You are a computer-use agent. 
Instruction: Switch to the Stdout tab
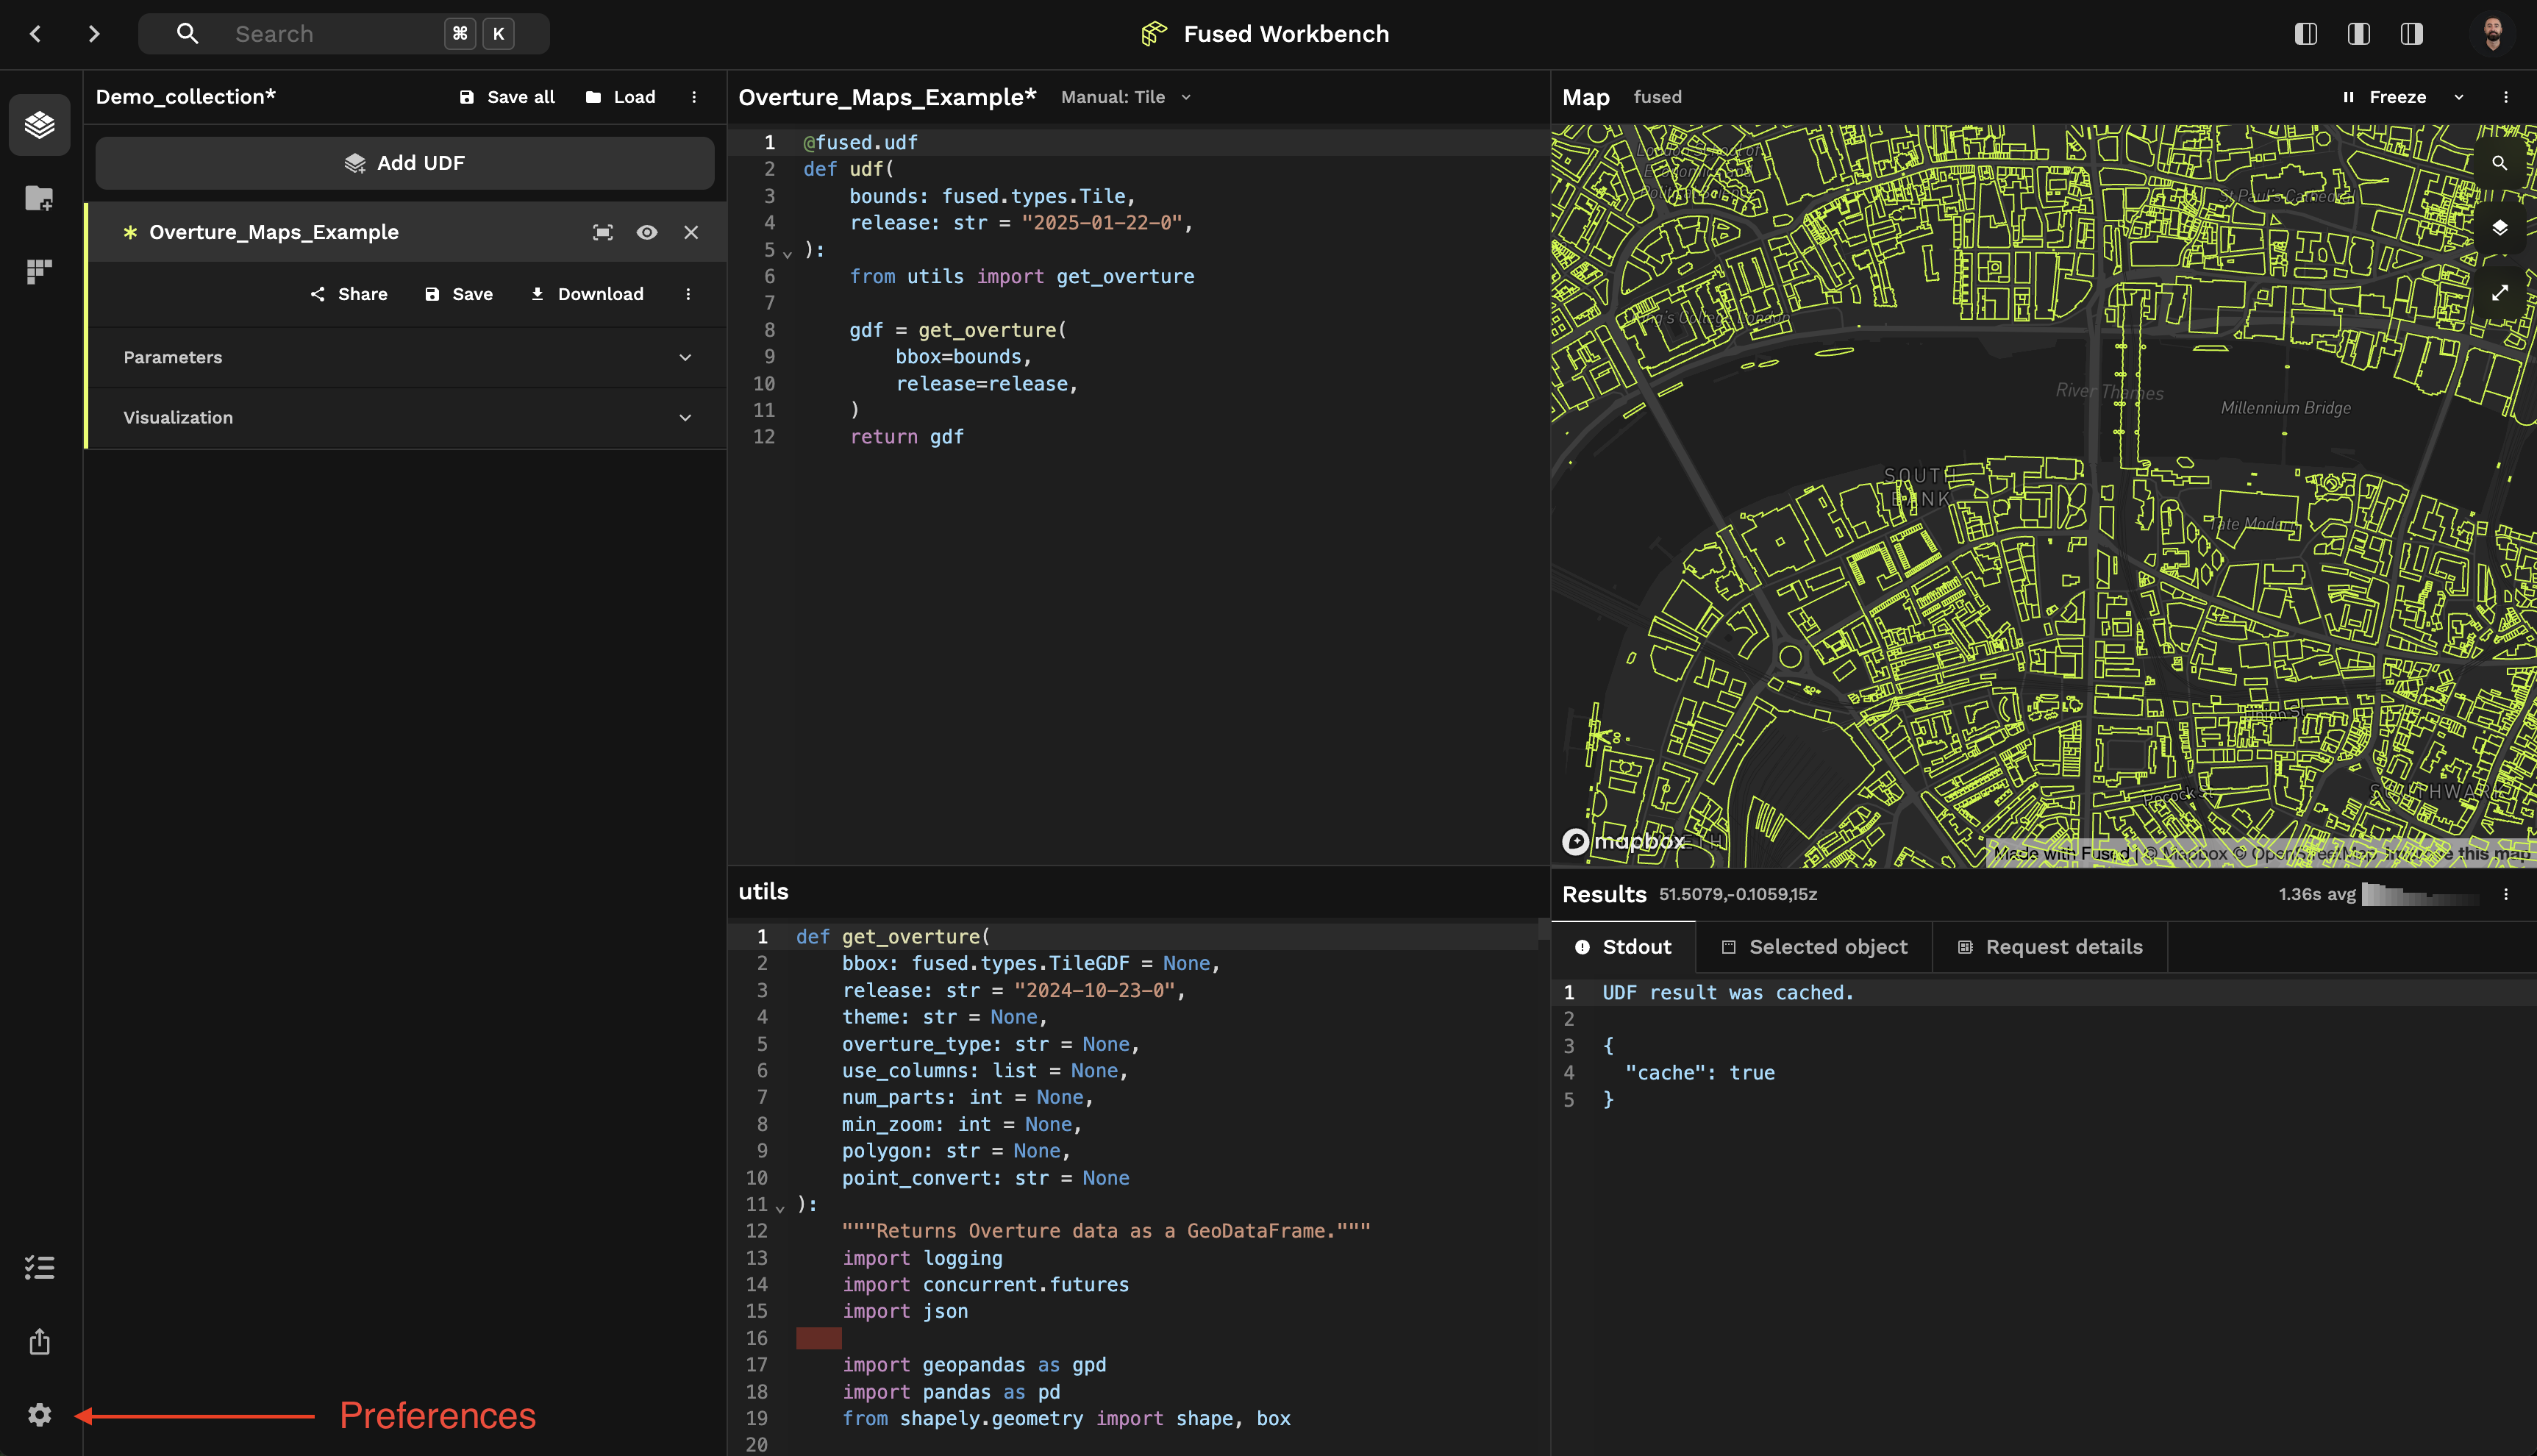(1624, 947)
